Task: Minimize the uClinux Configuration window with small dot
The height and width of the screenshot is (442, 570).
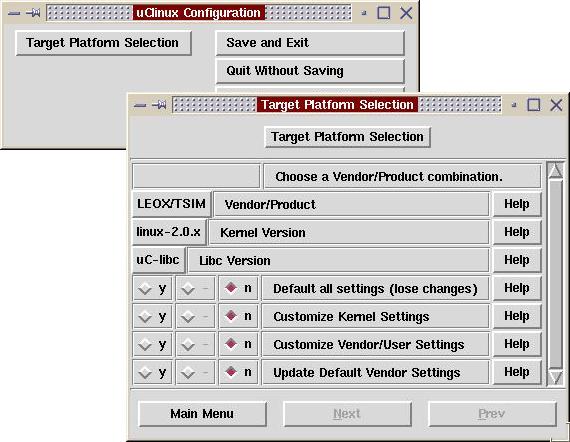Action: [x=364, y=13]
